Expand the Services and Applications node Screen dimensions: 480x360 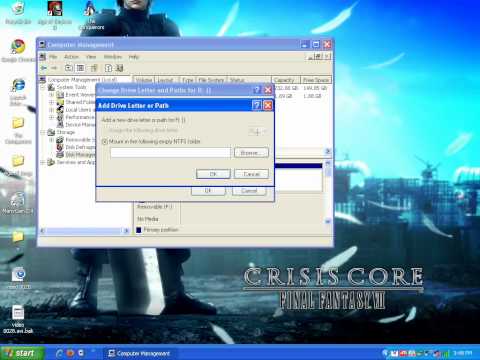pyautogui.click(x=43, y=162)
